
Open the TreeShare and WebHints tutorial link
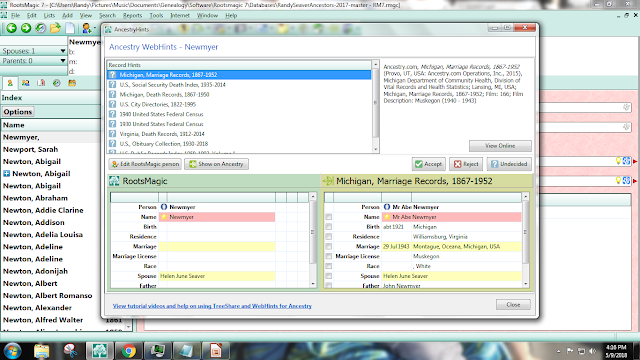tap(212, 306)
